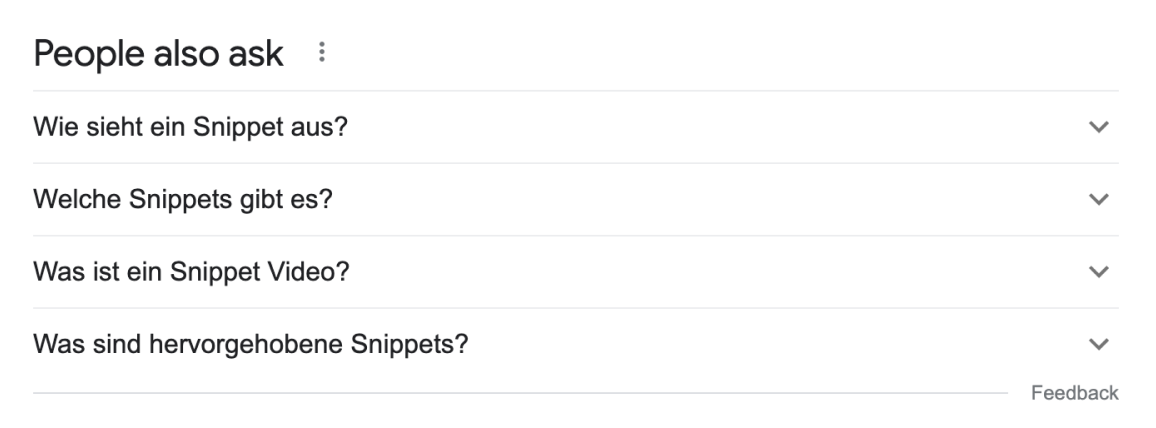The width and height of the screenshot is (1156, 428).
Task: Click the Feedback link
Action: click(x=1074, y=393)
